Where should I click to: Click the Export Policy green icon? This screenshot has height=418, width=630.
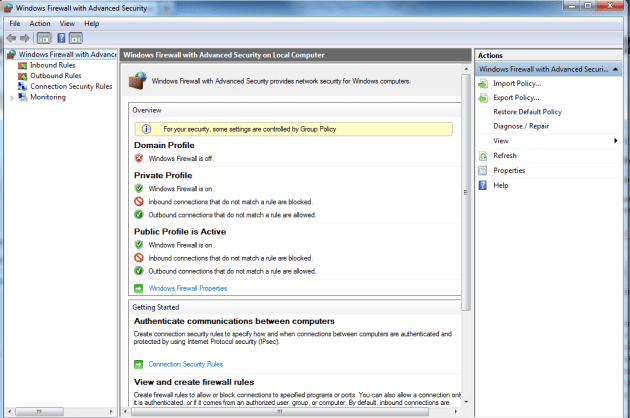483,98
